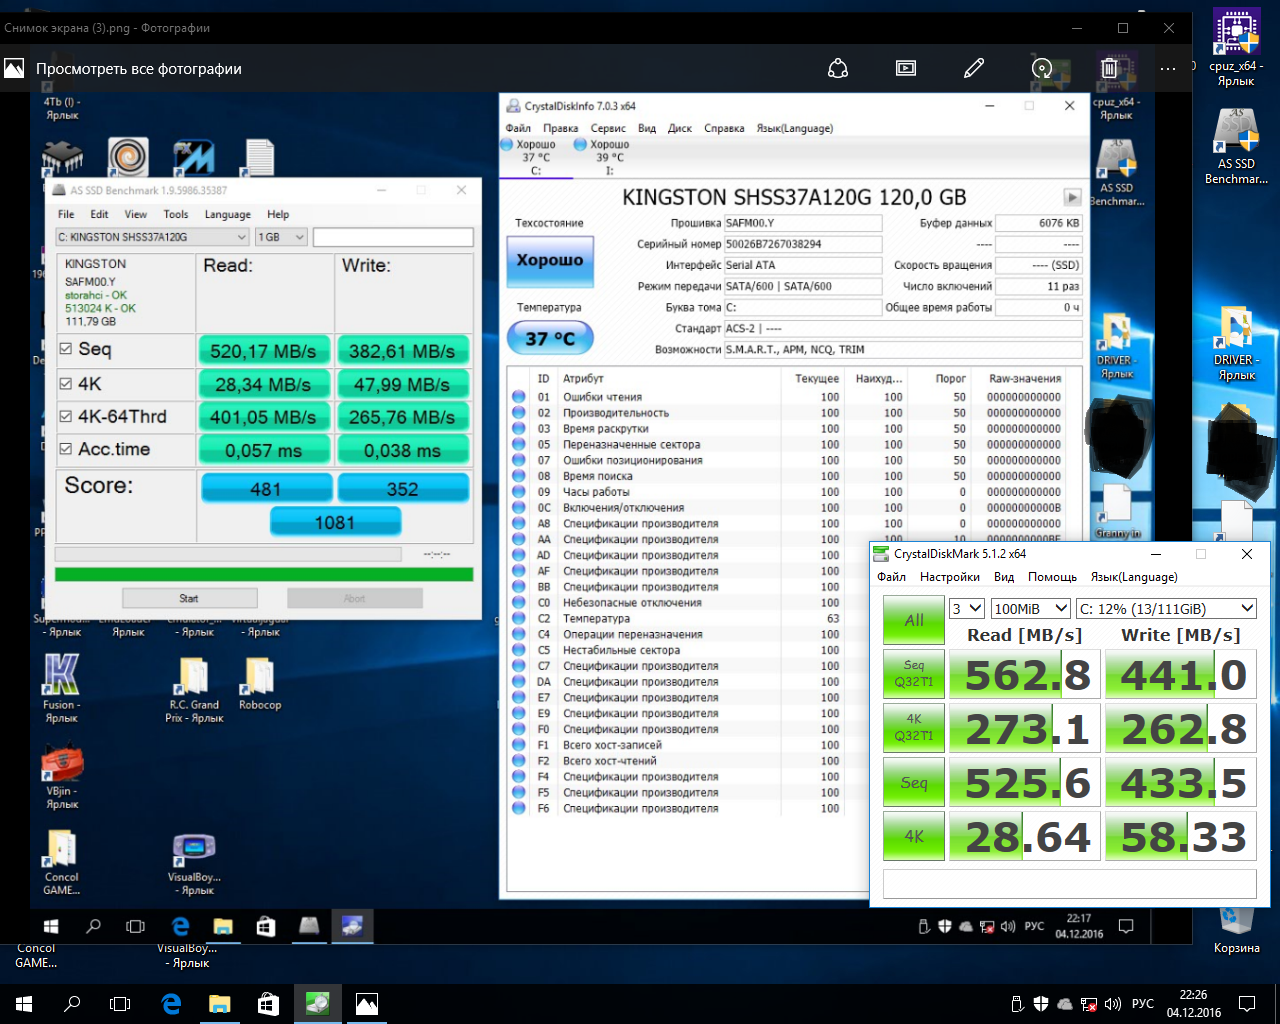Viewport: 1280px width, 1024px height.
Task: Click the 22:26 clock on the taskbar
Action: (1193, 1003)
